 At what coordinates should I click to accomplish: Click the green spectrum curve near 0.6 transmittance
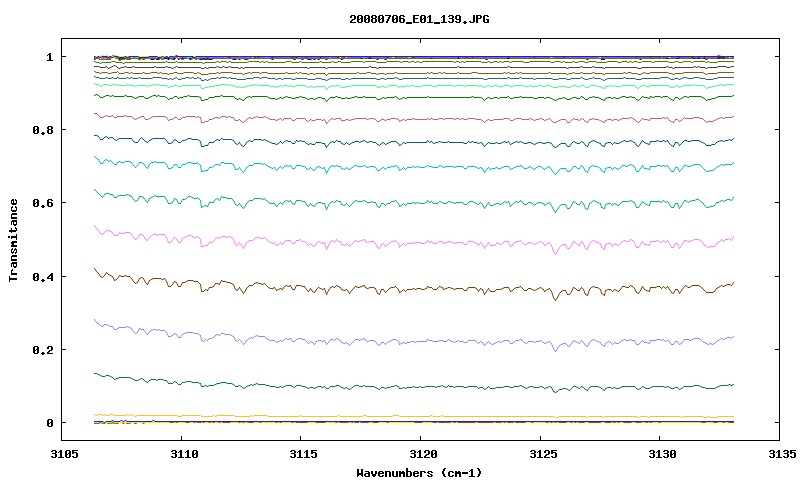tap(414, 203)
